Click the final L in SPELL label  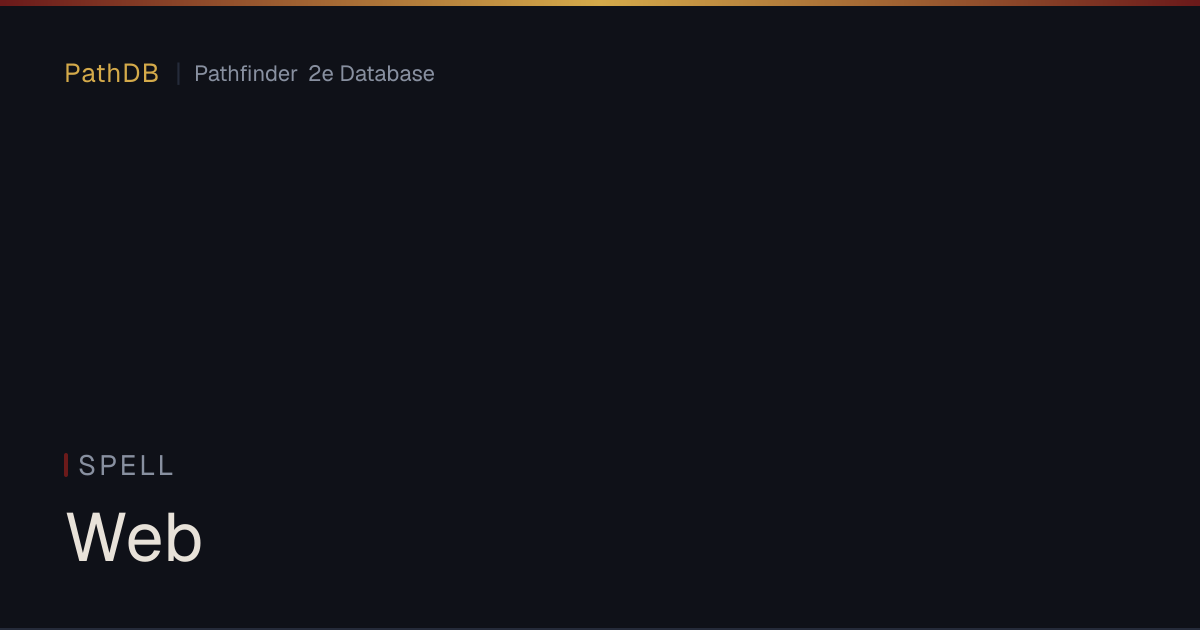166,465
